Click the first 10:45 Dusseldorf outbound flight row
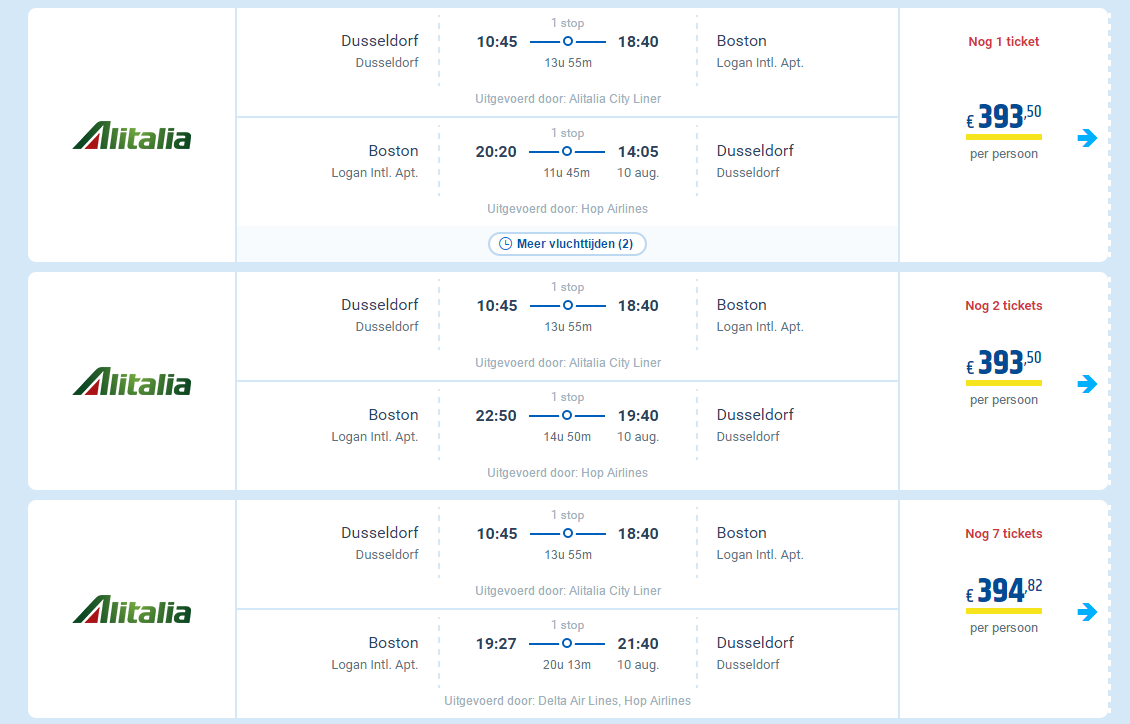This screenshot has width=1130, height=724. click(x=567, y=62)
